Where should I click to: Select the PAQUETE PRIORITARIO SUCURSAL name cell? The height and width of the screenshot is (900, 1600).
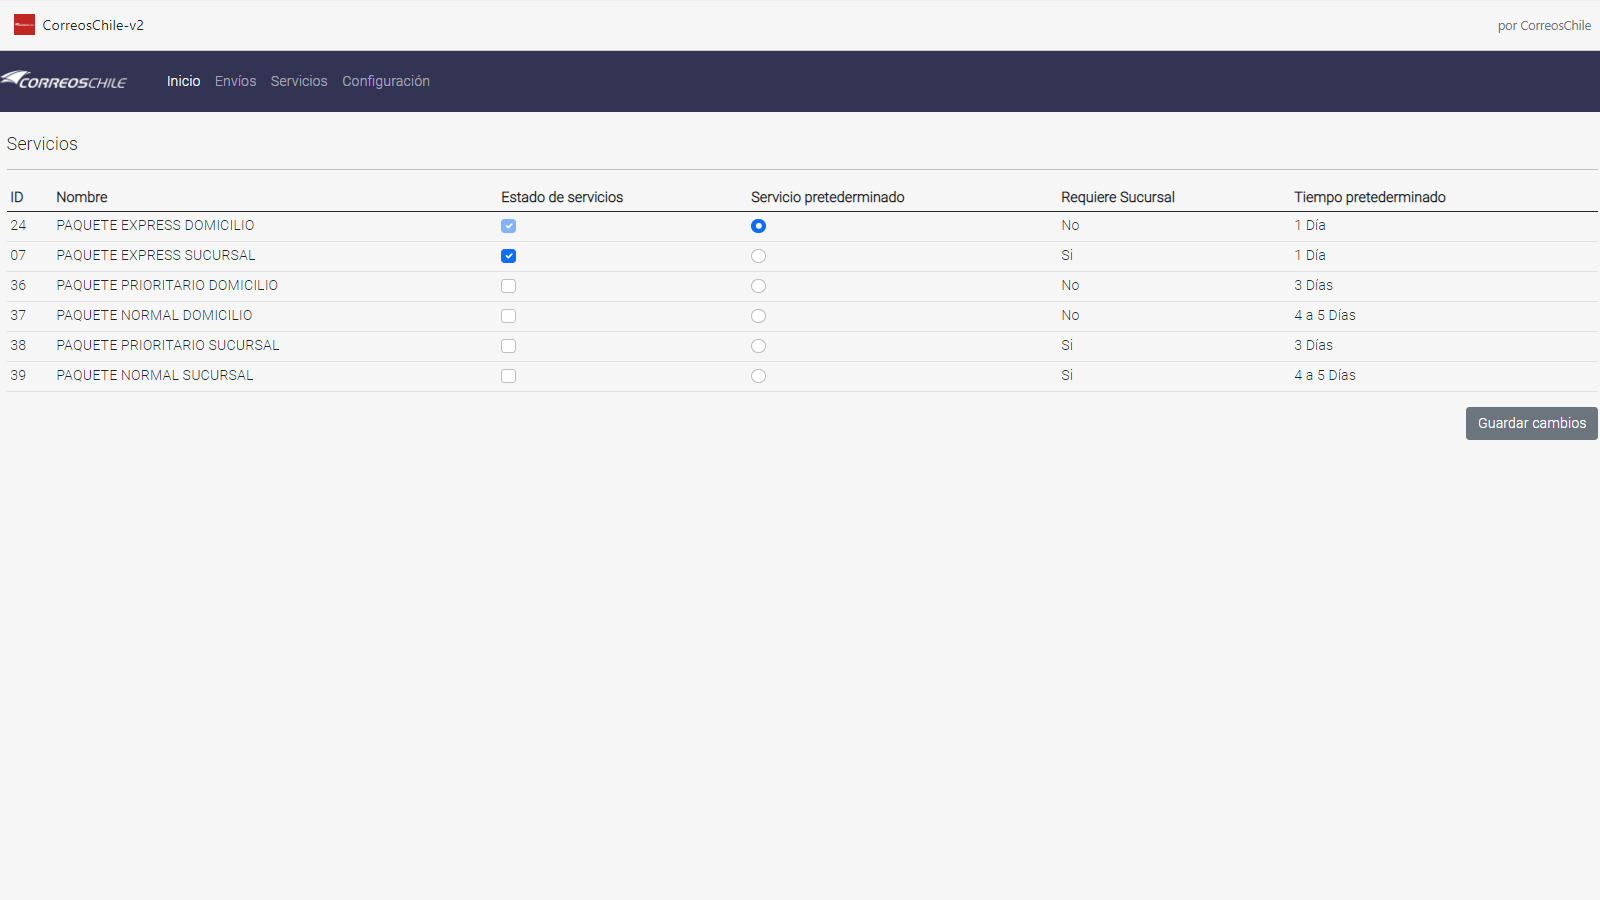168,345
